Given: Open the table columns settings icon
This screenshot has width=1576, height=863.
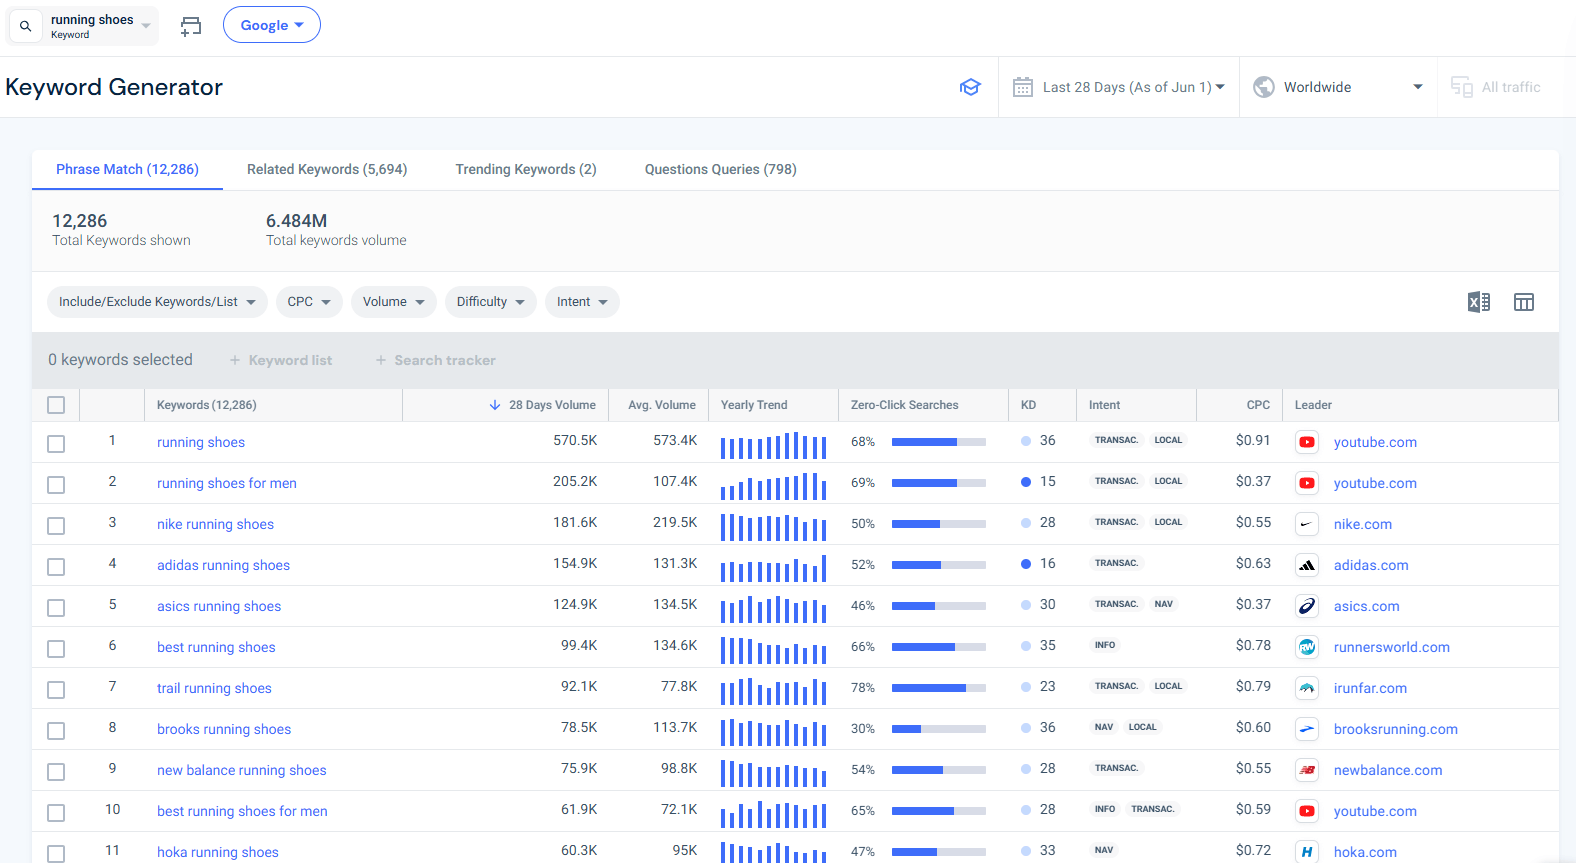Looking at the screenshot, I should [1524, 302].
